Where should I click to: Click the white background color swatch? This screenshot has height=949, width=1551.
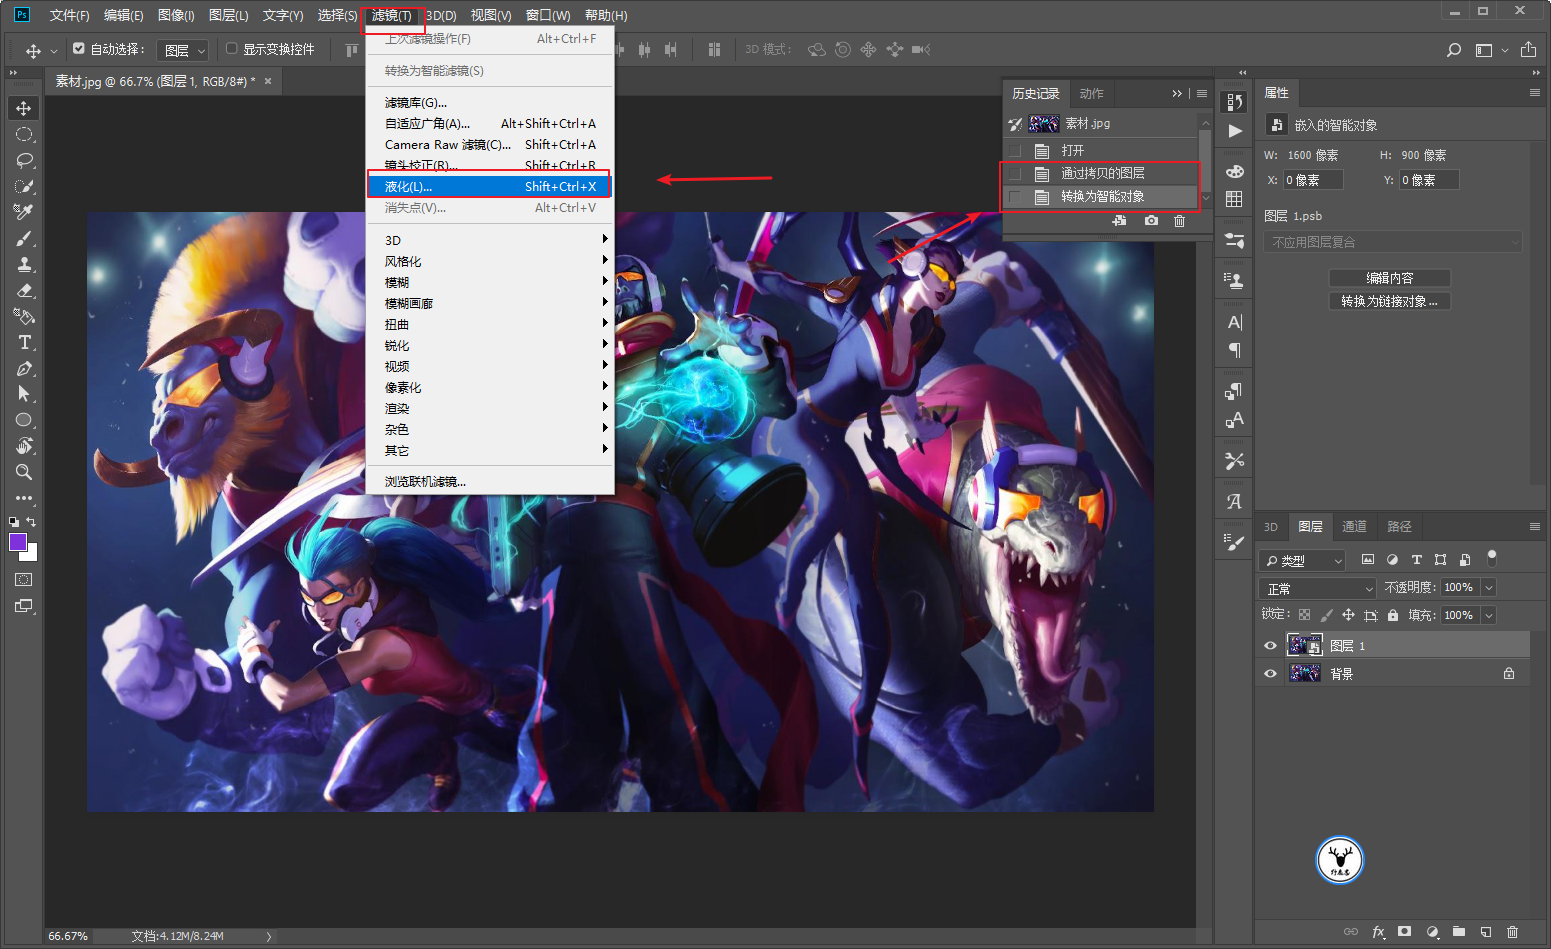pyautogui.click(x=31, y=554)
